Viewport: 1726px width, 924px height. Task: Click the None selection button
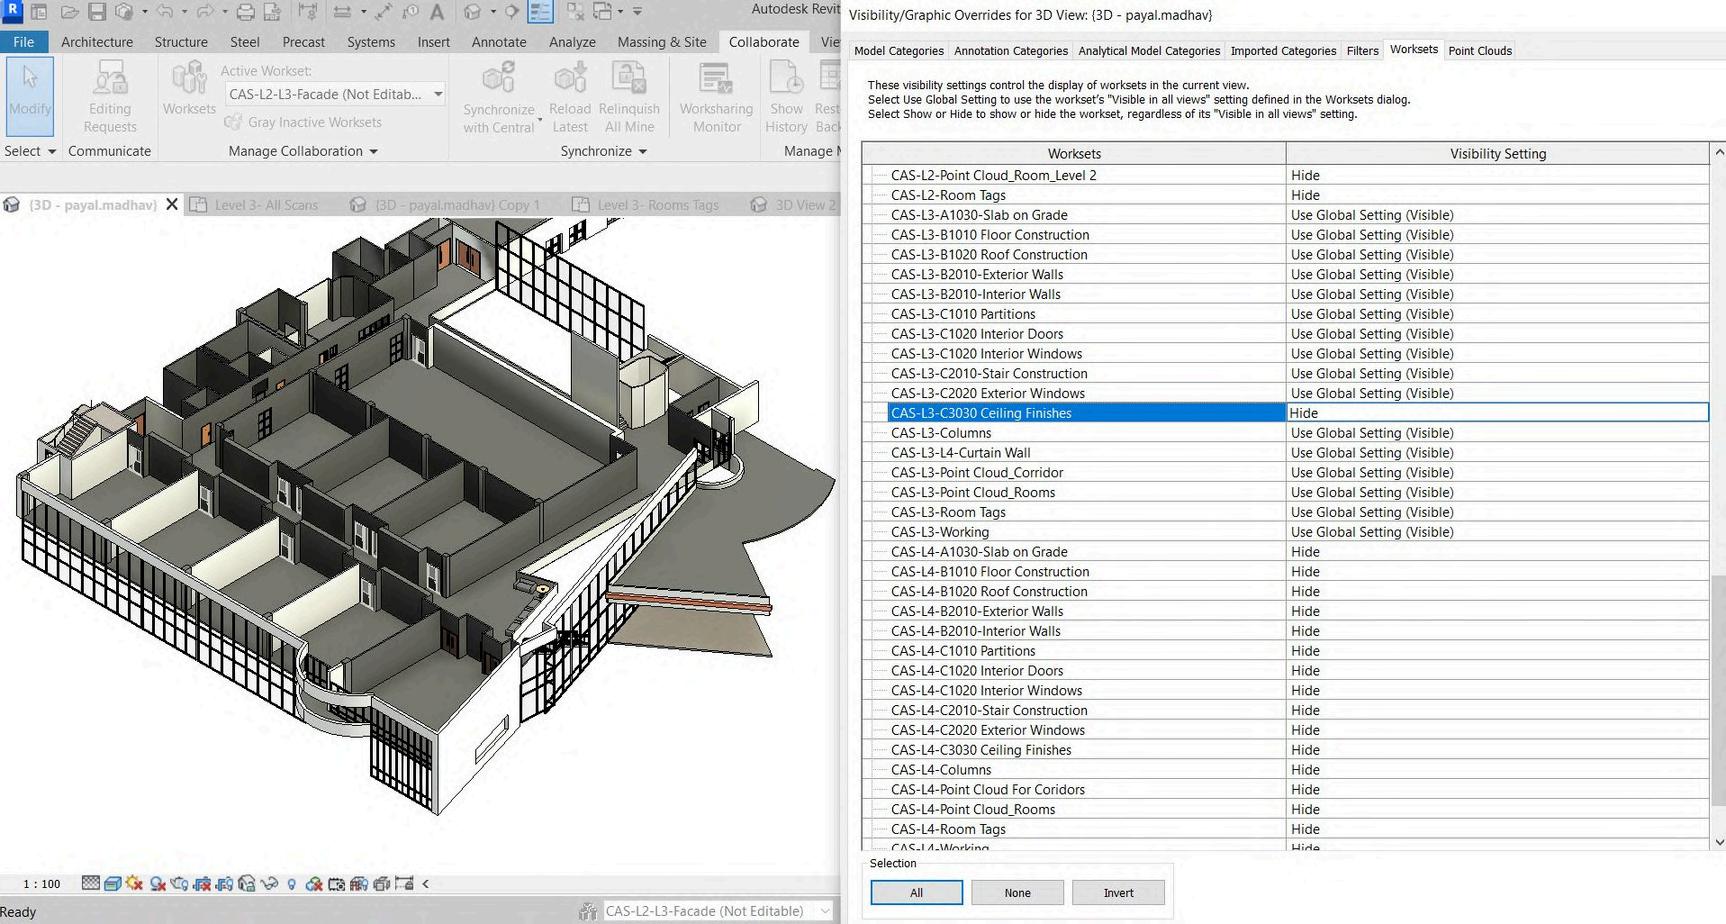pyautogui.click(x=1017, y=892)
